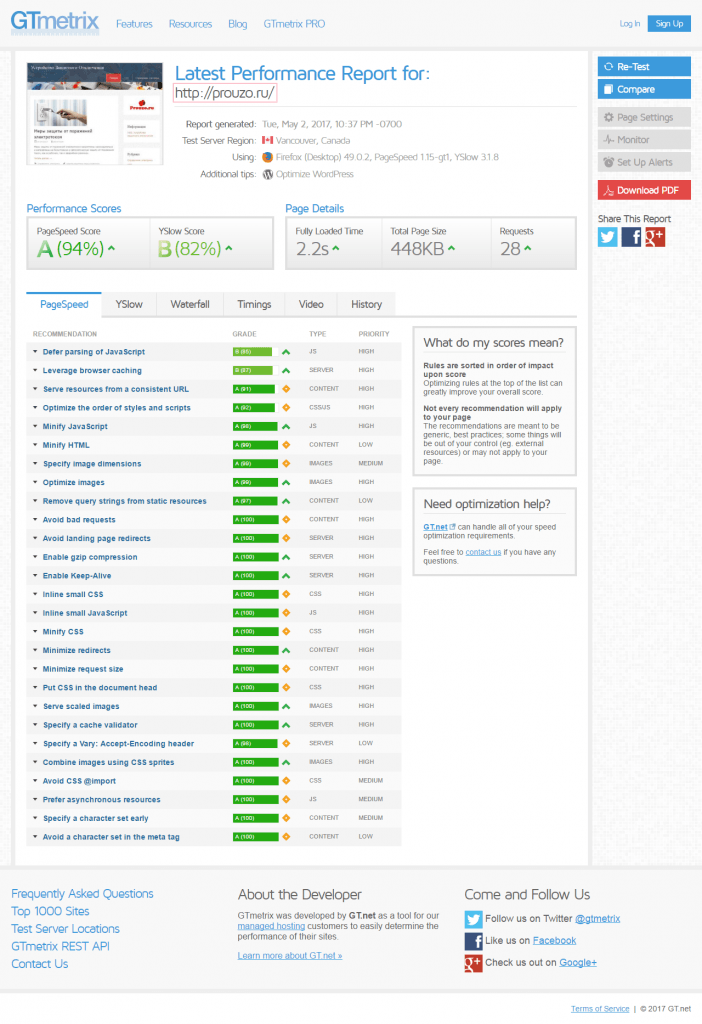Click the Download PDF button
Viewport: 702px width, 1024px height.
644,190
